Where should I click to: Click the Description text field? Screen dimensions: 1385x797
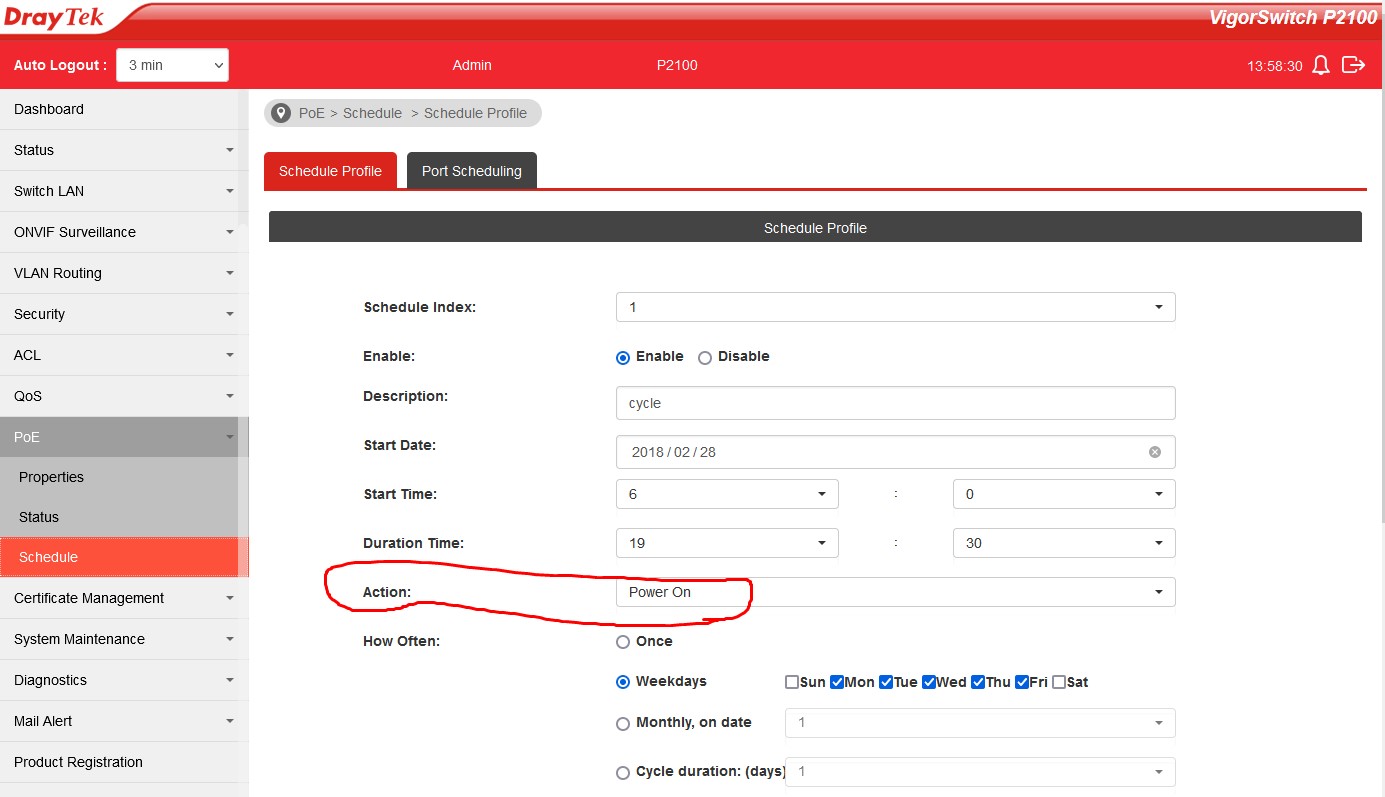click(895, 403)
